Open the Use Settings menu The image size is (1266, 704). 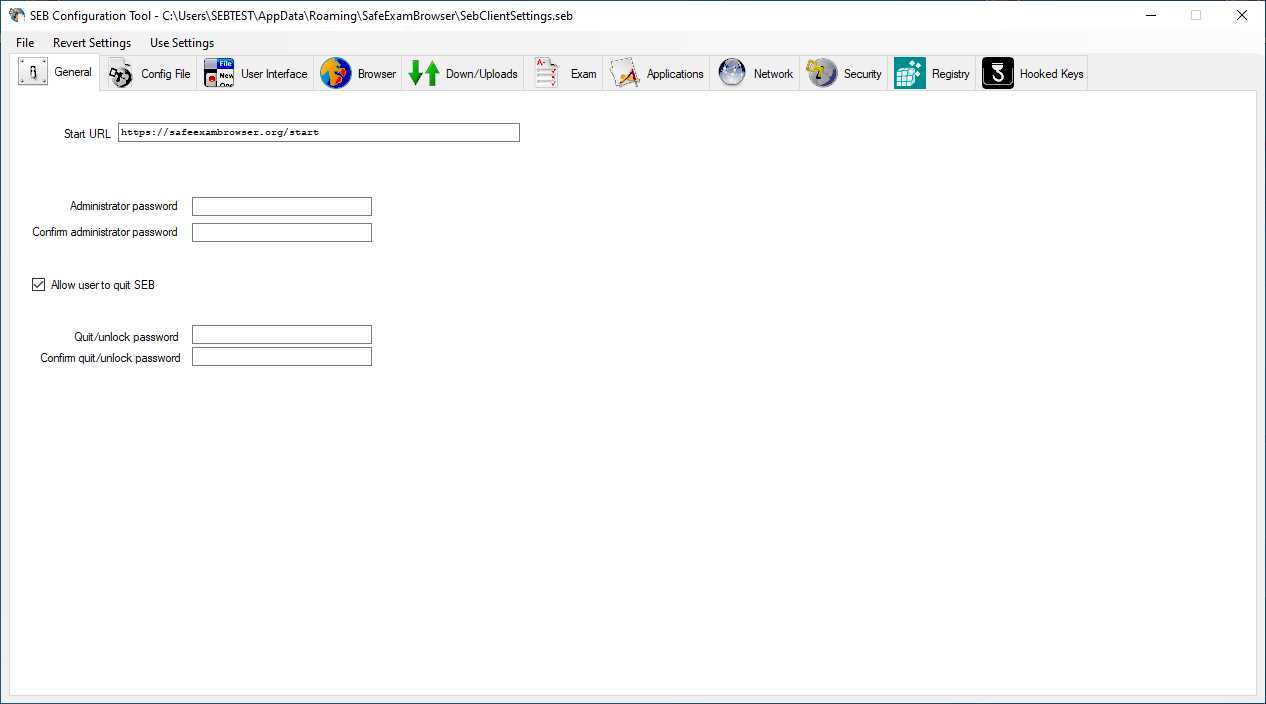point(182,43)
